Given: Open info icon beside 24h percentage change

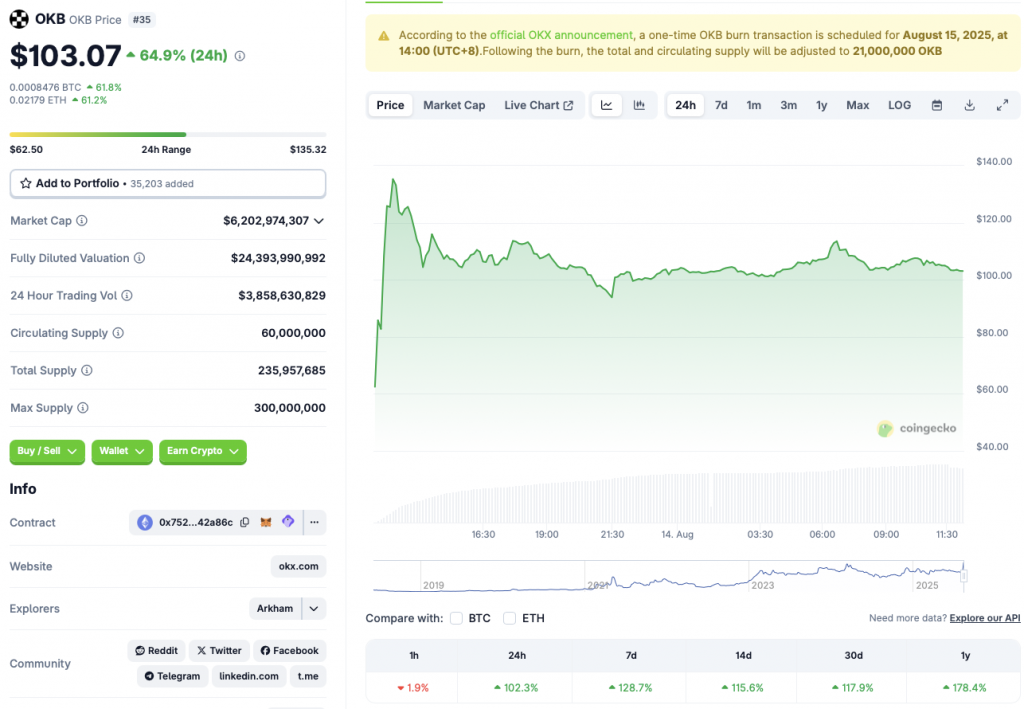Looking at the screenshot, I should [x=240, y=56].
